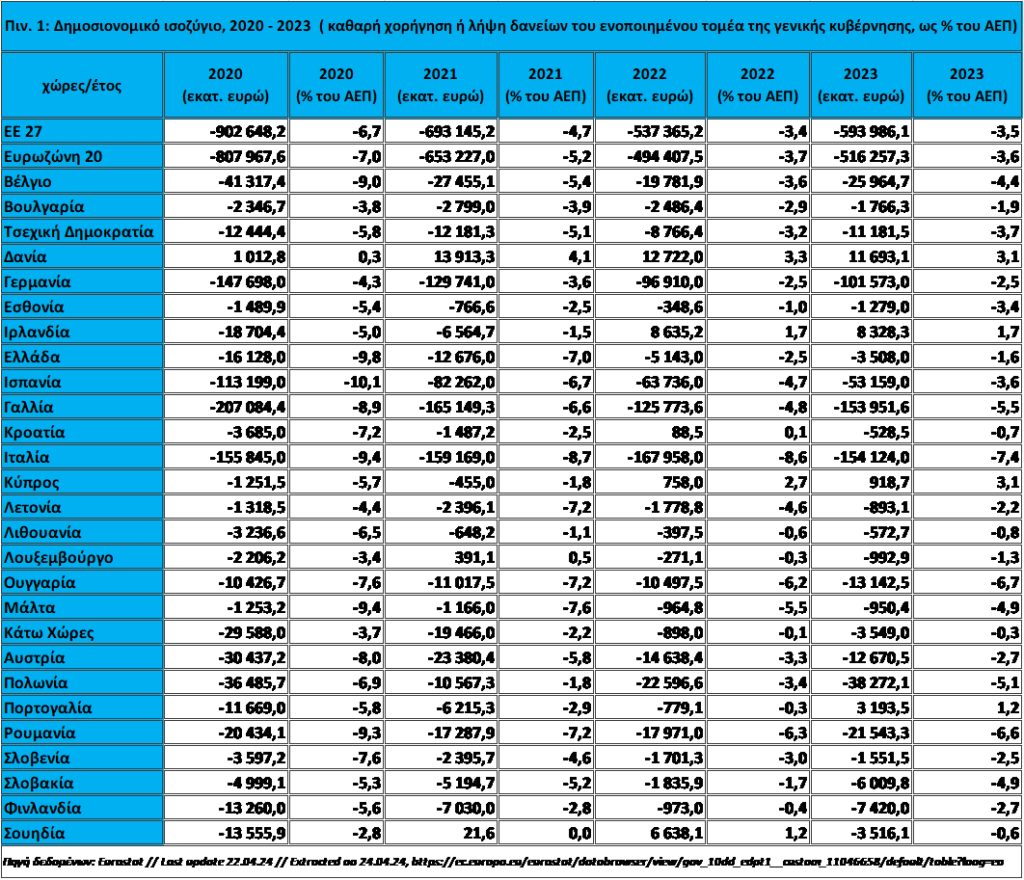This screenshot has width=1024, height=880.
Task: Click Γαλλία's 2023 % του ΑΕΠ value -5,5
Action: click(1003, 407)
